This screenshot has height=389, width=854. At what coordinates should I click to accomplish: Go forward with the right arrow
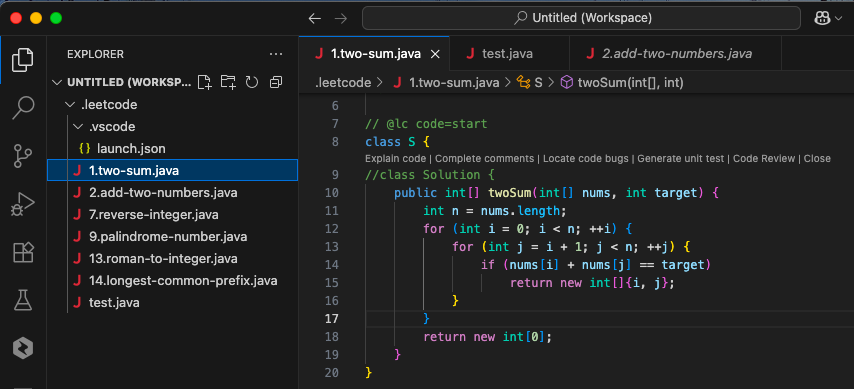(341, 19)
